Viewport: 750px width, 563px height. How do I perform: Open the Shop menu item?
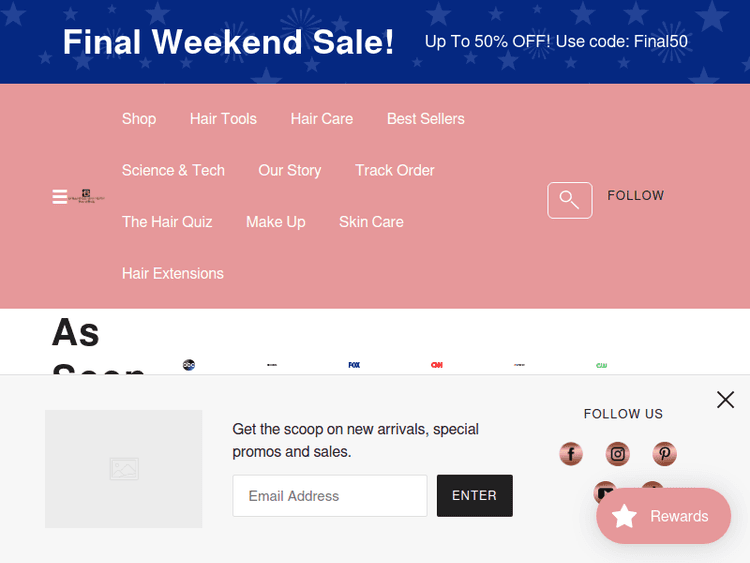tap(139, 119)
